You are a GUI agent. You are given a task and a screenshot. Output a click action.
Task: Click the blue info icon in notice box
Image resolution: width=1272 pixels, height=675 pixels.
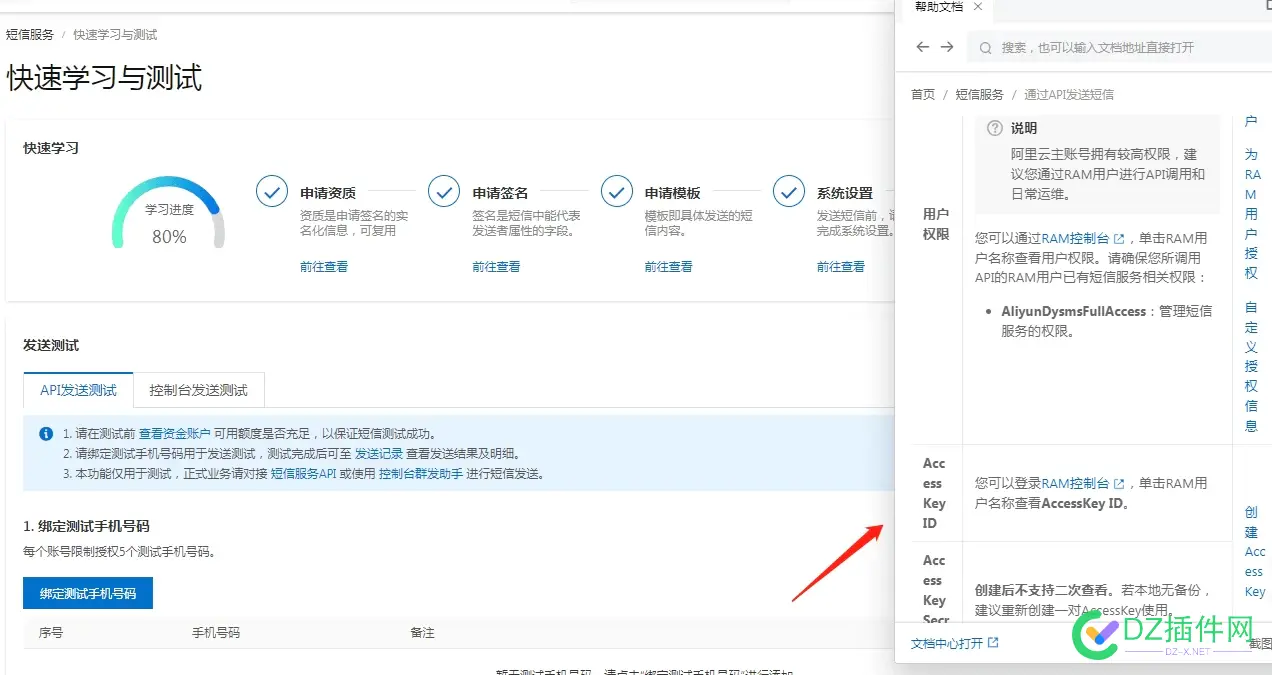[x=46, y=434]
